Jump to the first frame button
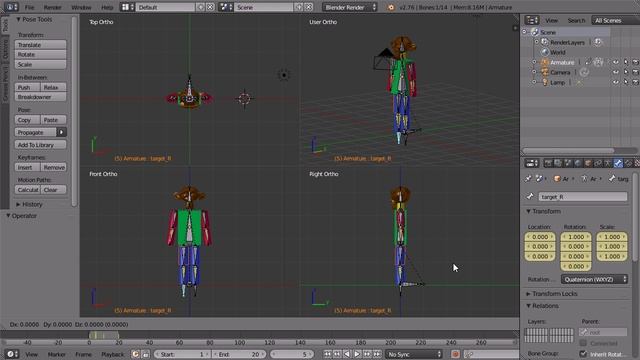 327,354
